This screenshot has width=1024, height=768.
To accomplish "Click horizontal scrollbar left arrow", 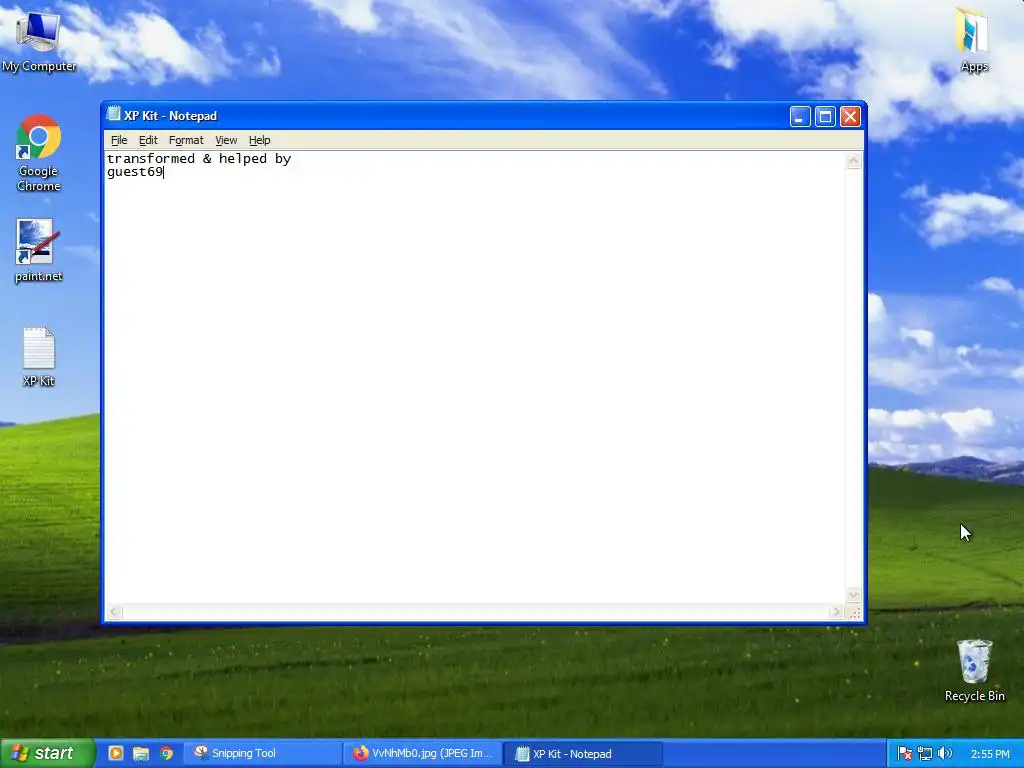I will point(114,612).
